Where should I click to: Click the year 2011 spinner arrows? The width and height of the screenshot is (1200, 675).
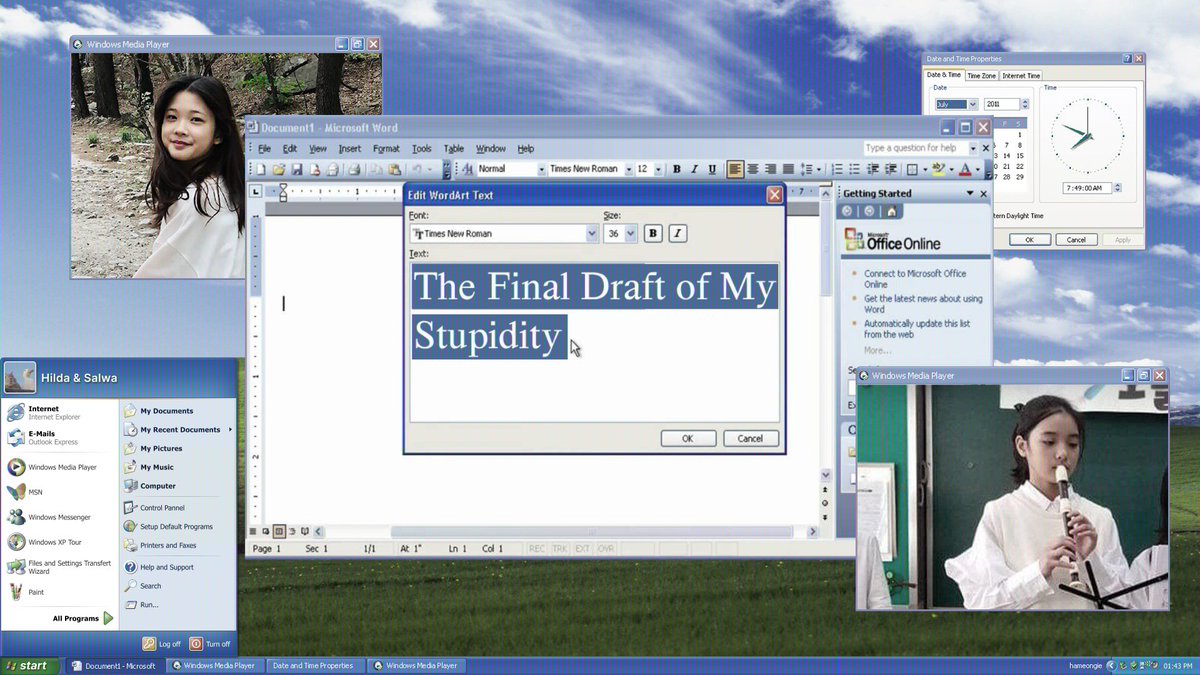[1025, 104]
